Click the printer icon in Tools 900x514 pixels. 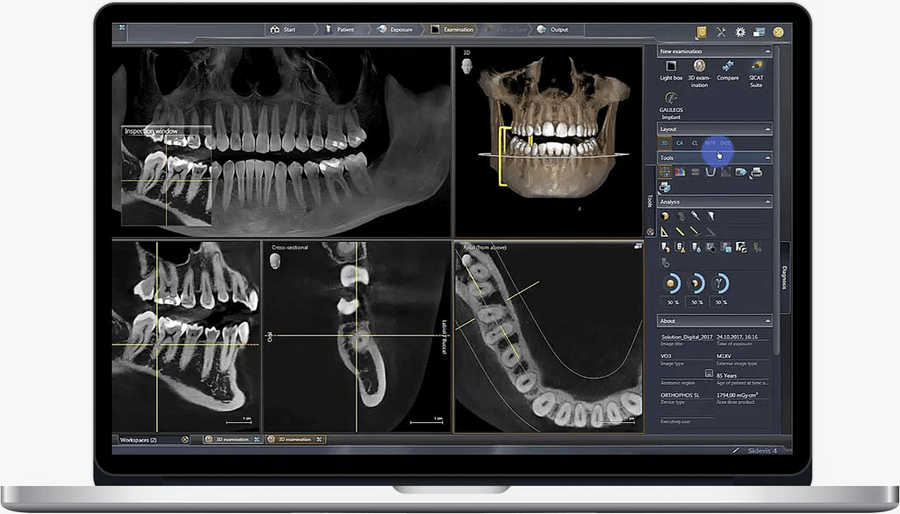click(756, 172)
